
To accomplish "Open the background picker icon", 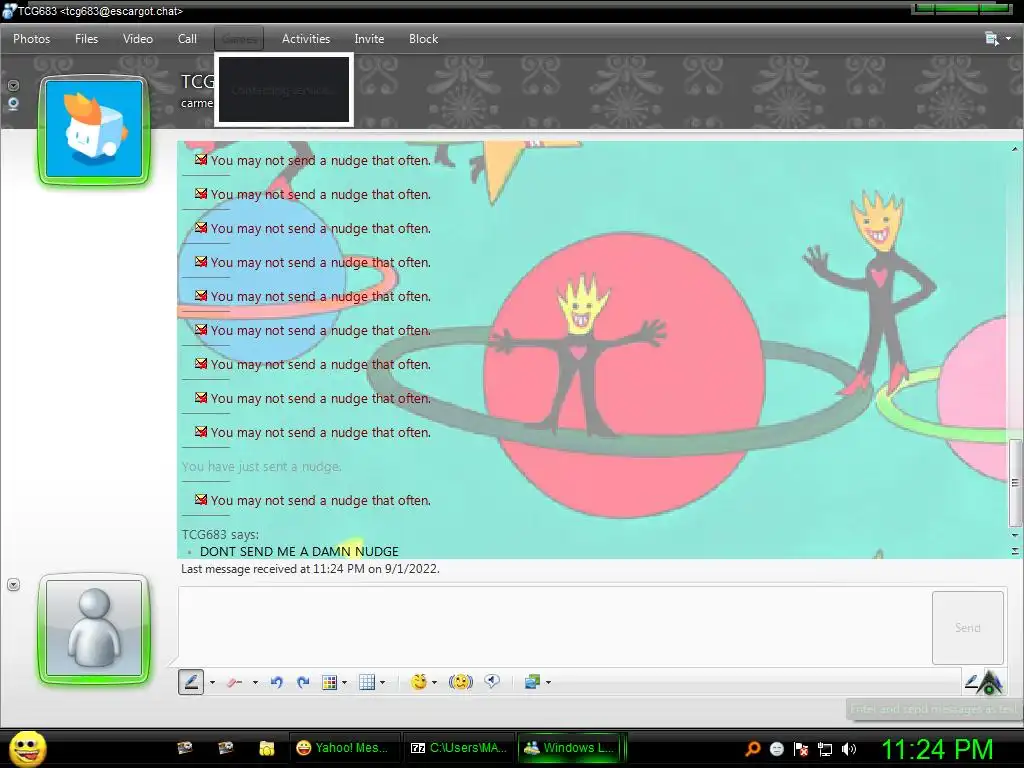I will pyautogui.click(x=532, y=682).
